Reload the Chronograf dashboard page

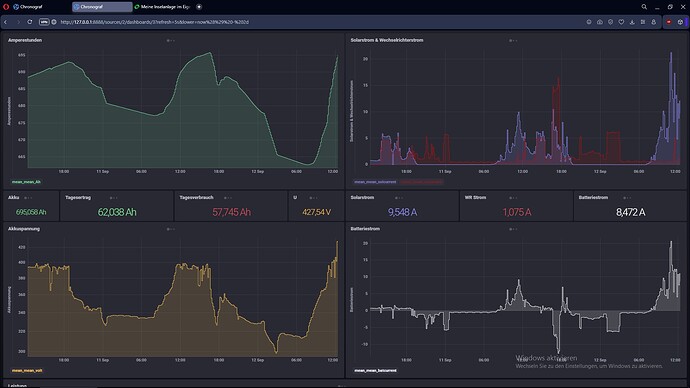click(x=29, y=22)
